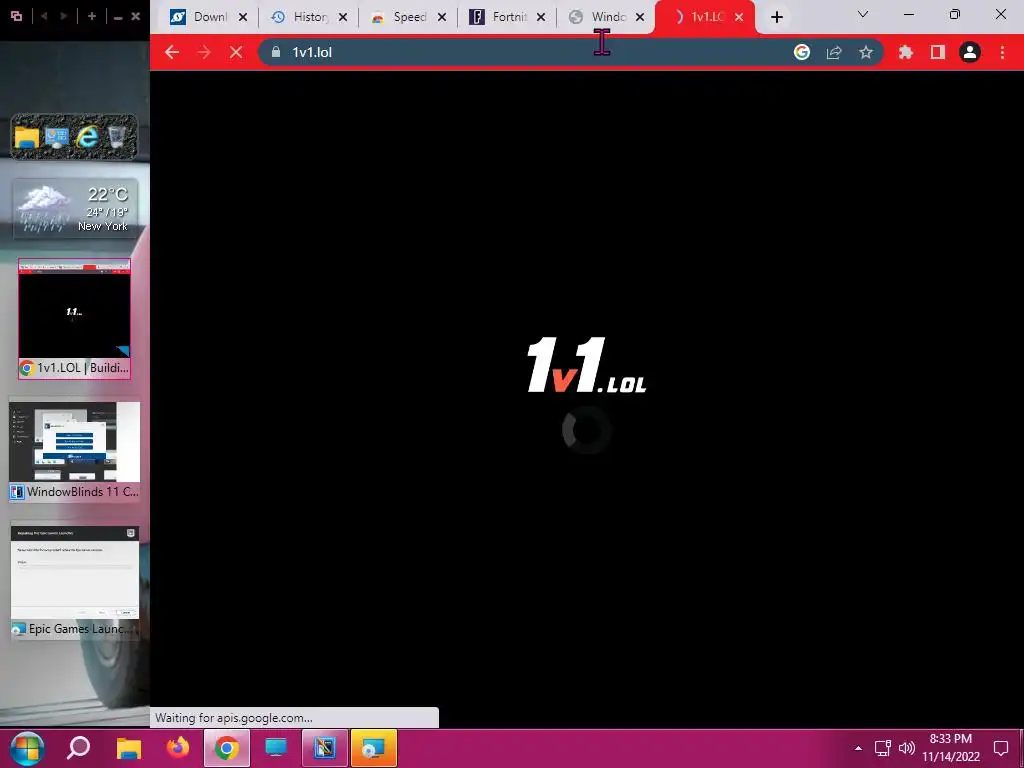This screenshot has width=1024, height=768.
Task: Switch to Chrome on taskbar
Action: [227, 748]
